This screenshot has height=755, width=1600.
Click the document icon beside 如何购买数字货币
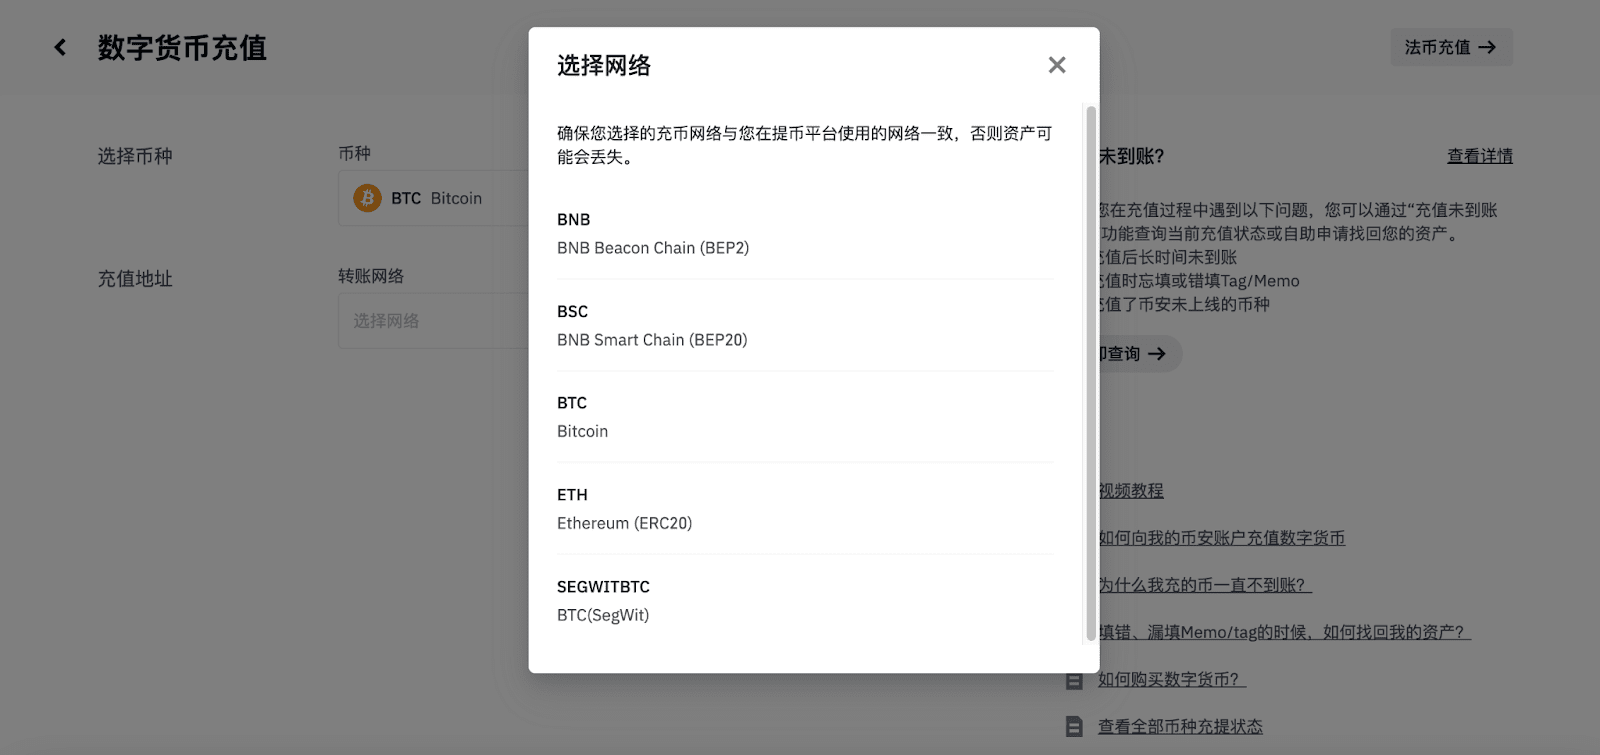click(1074, 680)
